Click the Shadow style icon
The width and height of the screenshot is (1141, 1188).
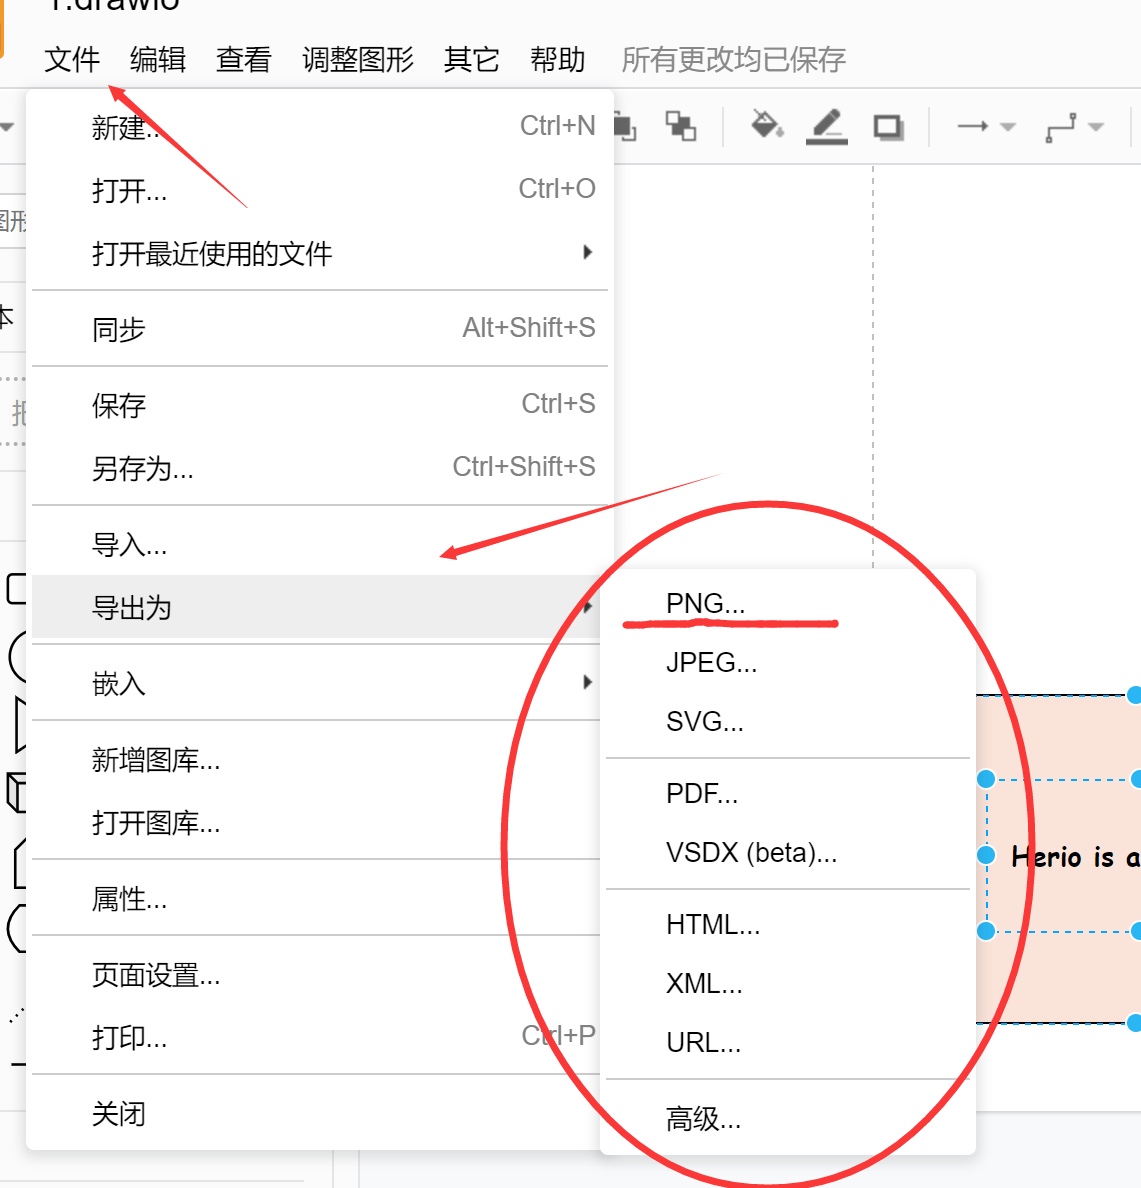pos(888,127)
